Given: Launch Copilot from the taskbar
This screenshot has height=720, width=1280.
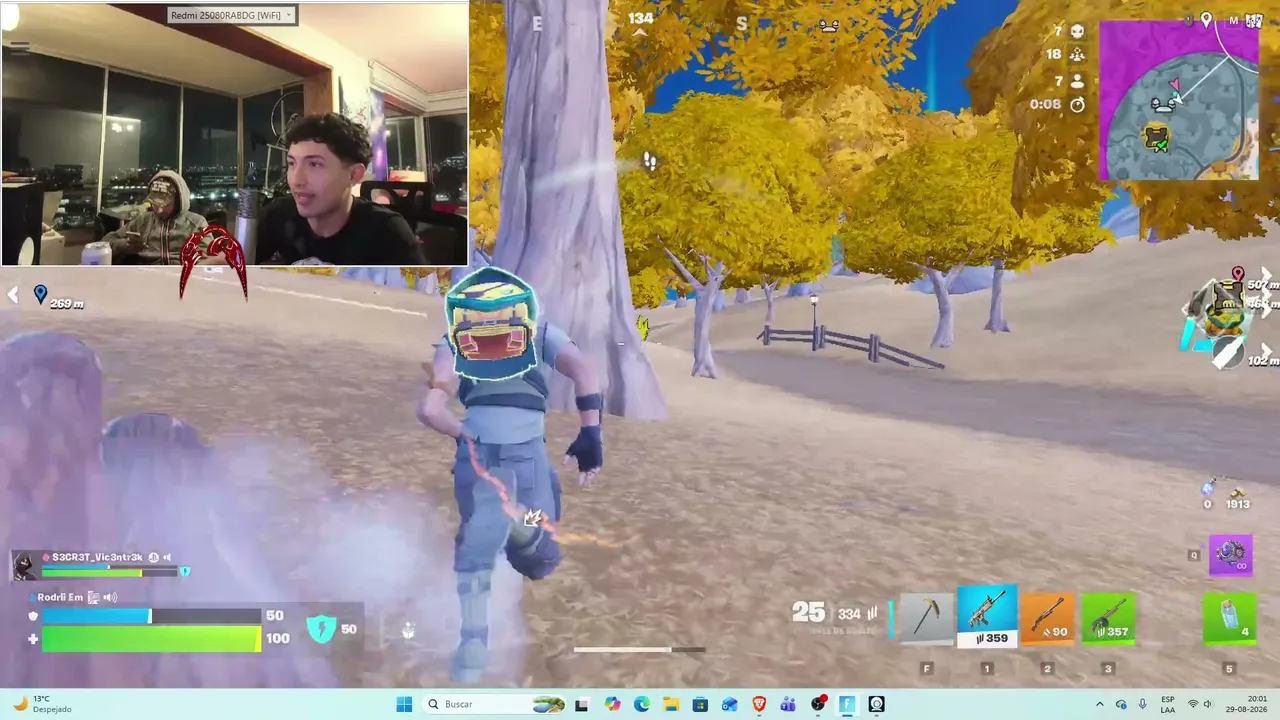Looking at the screenshot, I should click(x=612, y=704).
